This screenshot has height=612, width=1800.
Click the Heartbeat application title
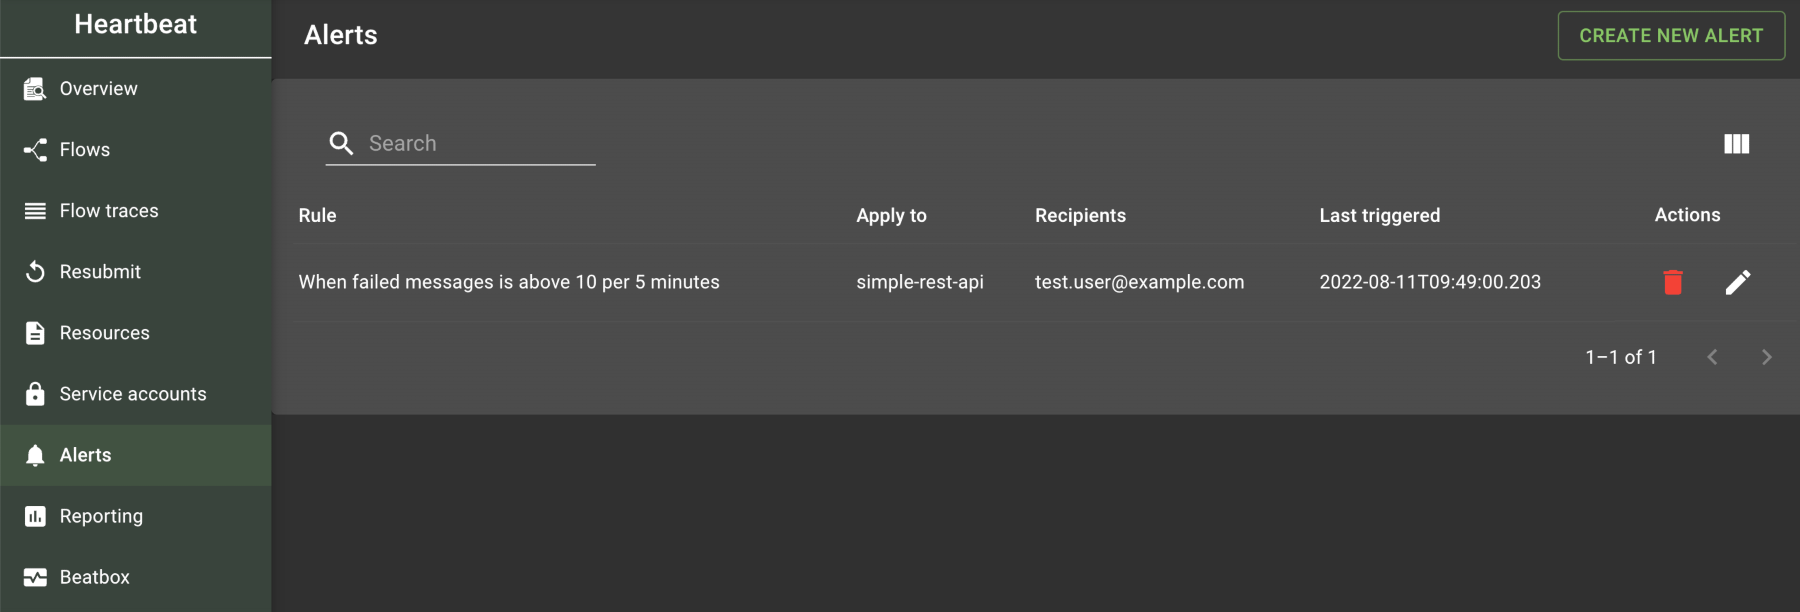[135, 24]
